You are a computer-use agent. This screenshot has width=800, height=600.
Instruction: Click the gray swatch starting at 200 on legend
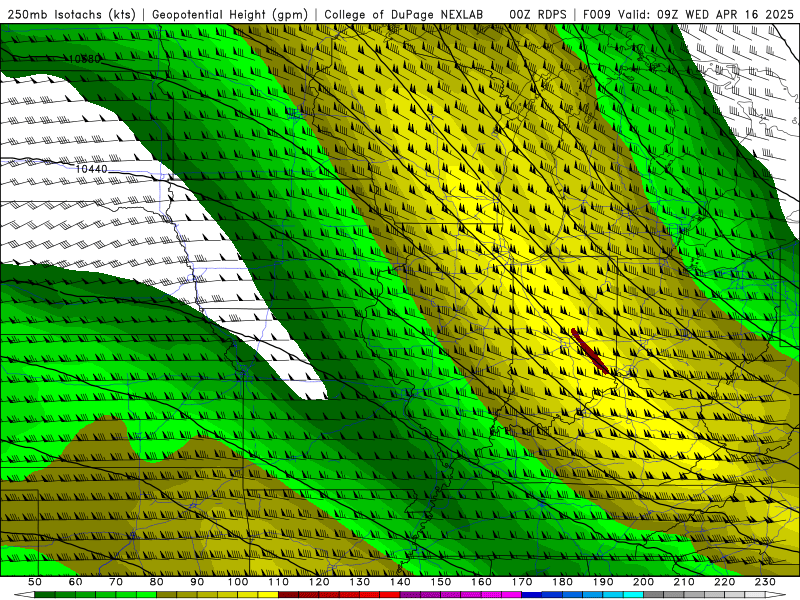click(x=654, y=595)
